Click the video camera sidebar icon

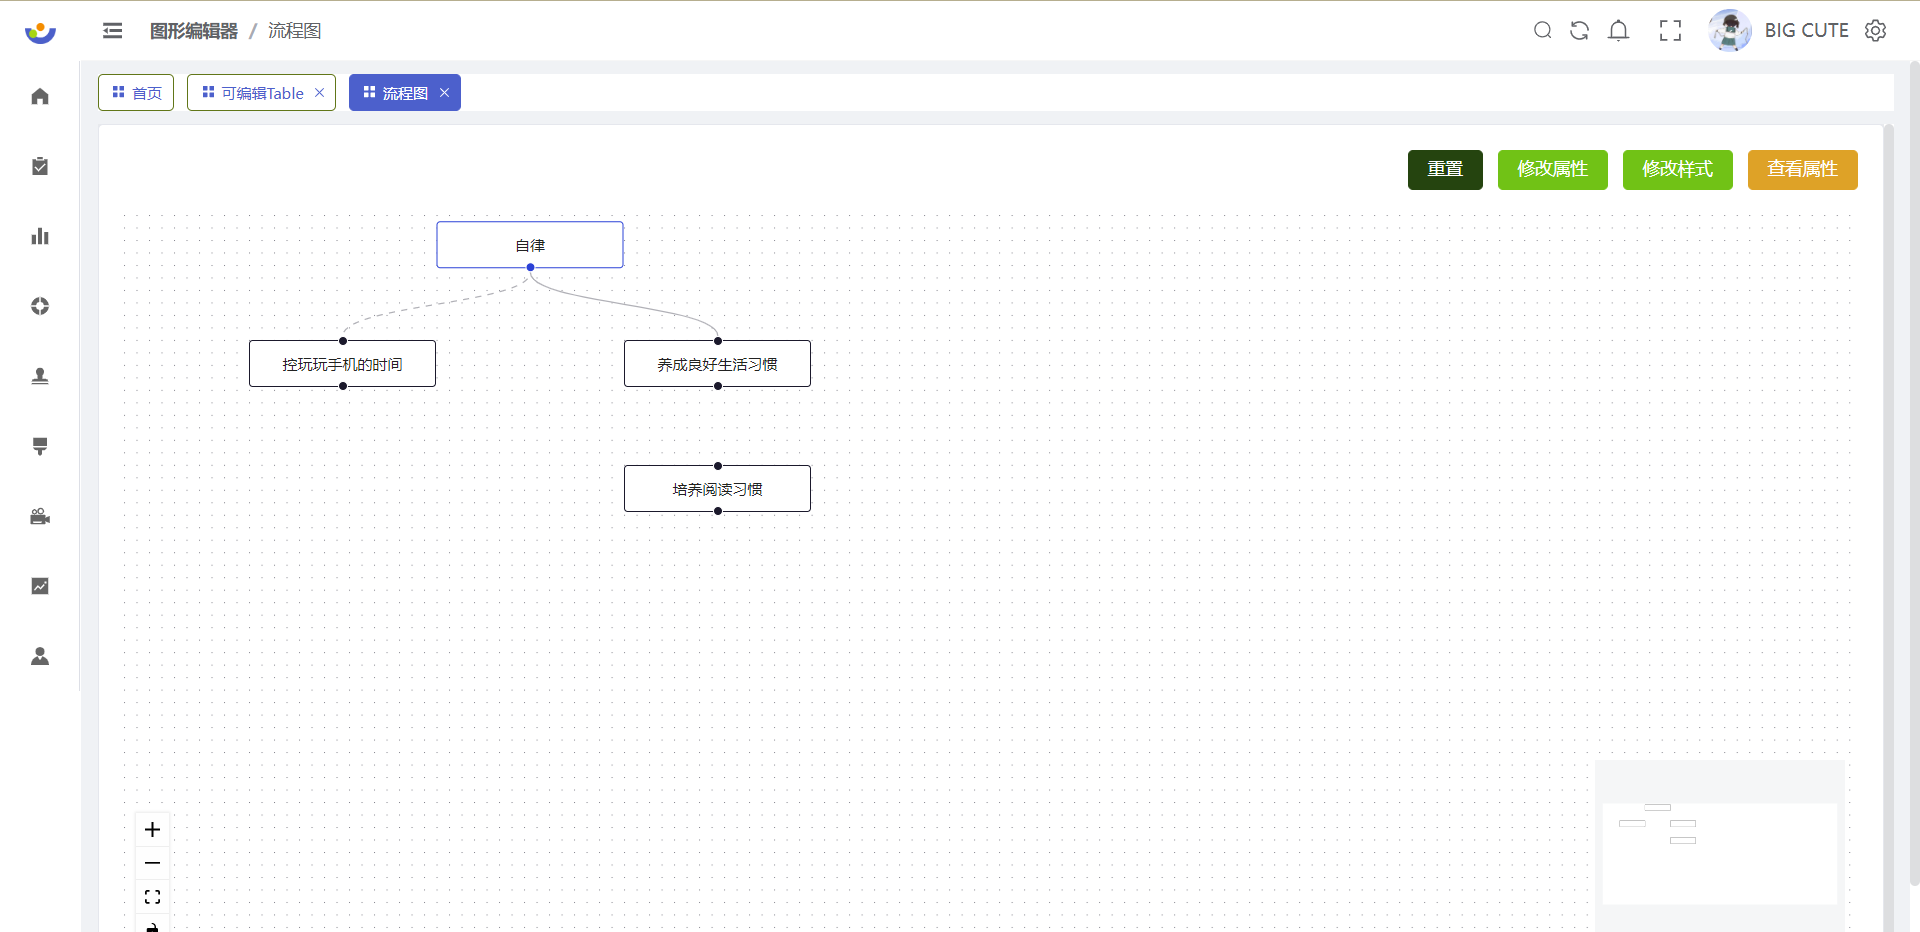click(40, 516)
